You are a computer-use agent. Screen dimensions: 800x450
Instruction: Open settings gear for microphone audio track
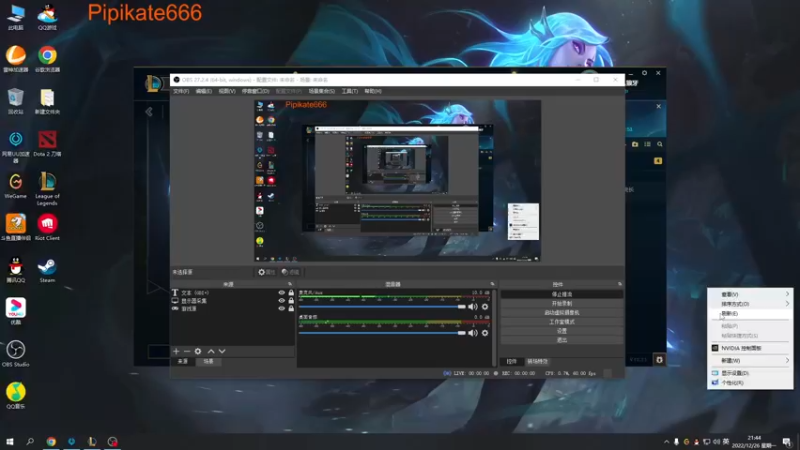tap(485, 307)
